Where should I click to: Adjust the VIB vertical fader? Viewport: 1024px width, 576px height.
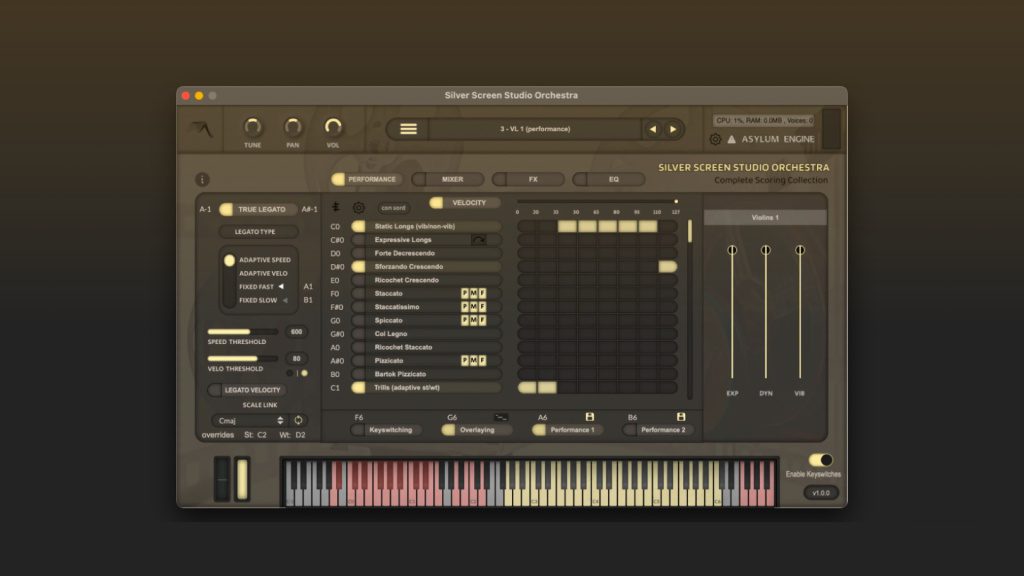(x=800, y=313)
